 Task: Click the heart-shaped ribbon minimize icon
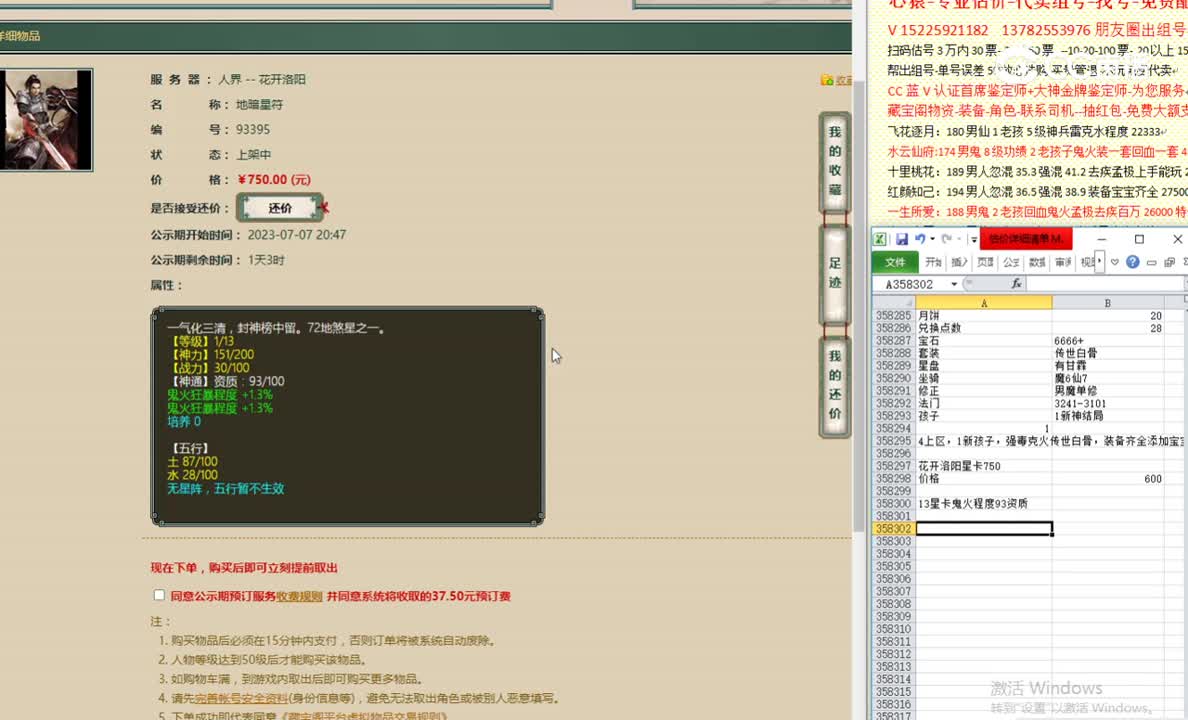click(x=1114, y=262)
